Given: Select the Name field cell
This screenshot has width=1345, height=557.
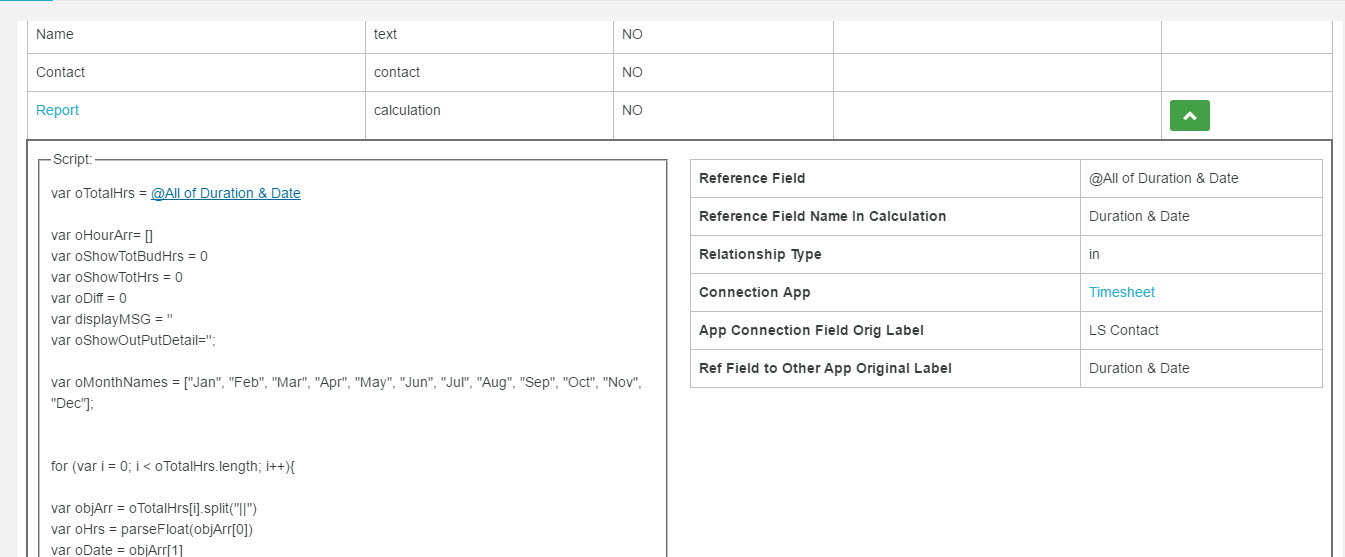Looking at the screenshot, I should pyautogui.click(x=55, y=35).
